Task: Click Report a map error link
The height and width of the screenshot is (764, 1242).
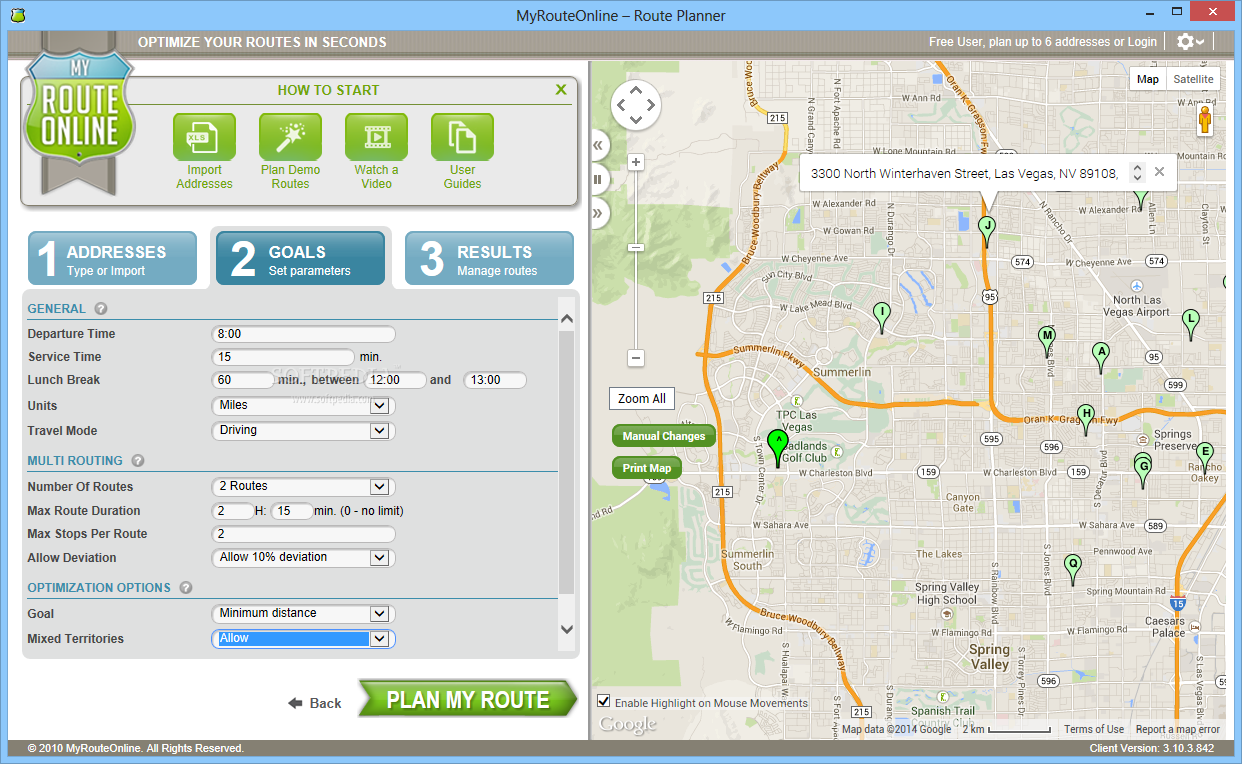Action: click(x=1178, y=730)
